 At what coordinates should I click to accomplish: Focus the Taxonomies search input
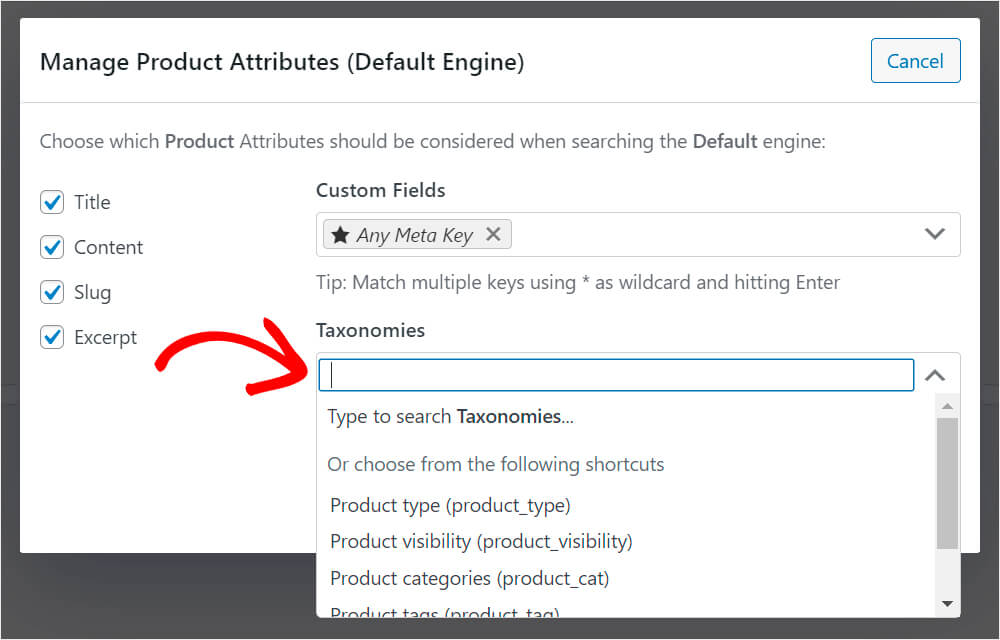pos(616,375)
